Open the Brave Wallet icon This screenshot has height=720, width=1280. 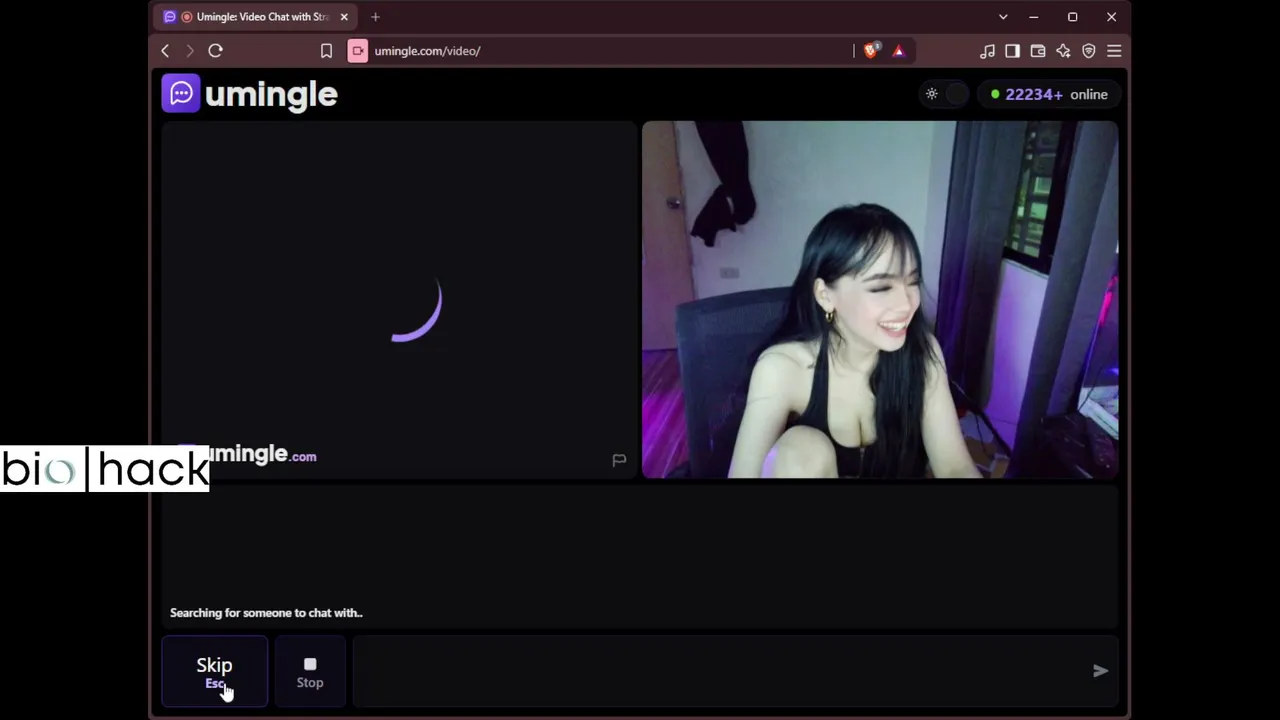(1038, 51)
